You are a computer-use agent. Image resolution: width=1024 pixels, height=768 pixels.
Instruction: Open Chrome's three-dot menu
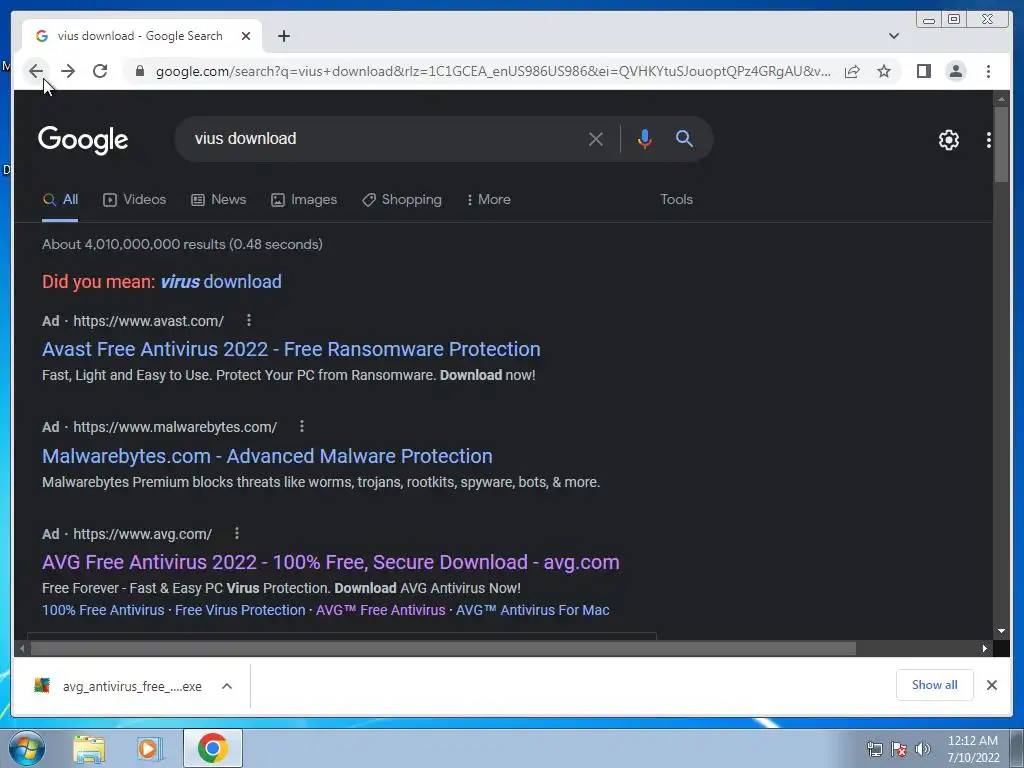coord(988,71)
